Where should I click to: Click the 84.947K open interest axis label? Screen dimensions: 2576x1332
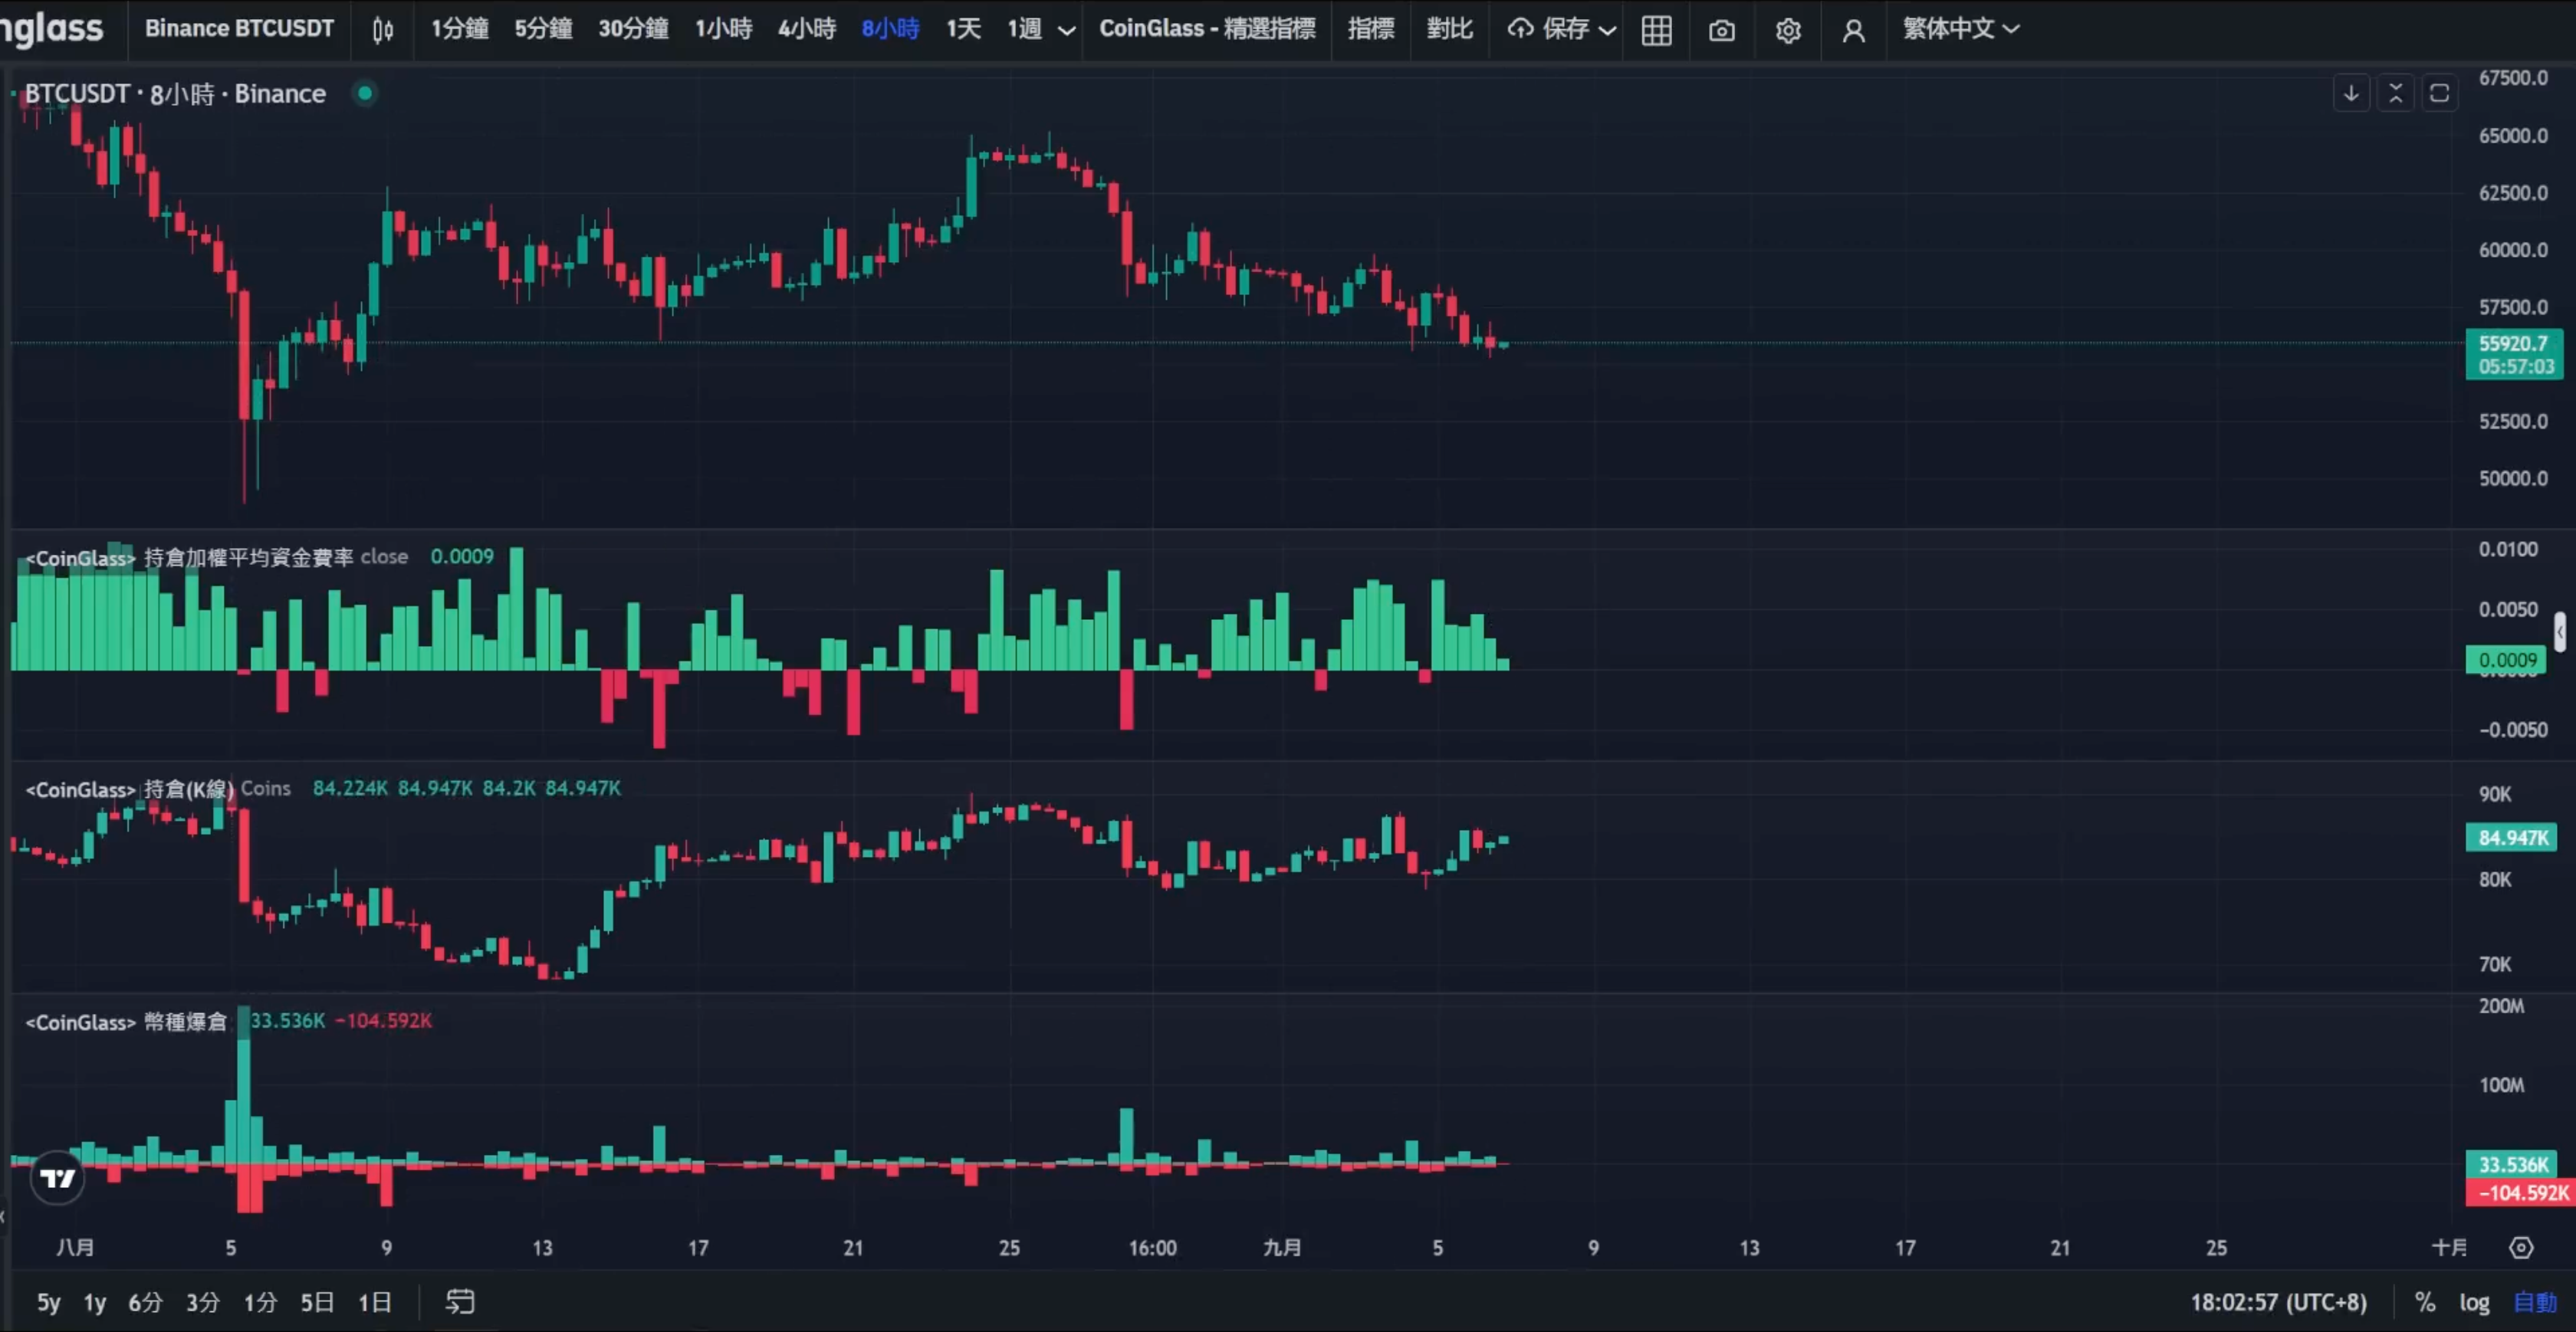pos(2511,837)
